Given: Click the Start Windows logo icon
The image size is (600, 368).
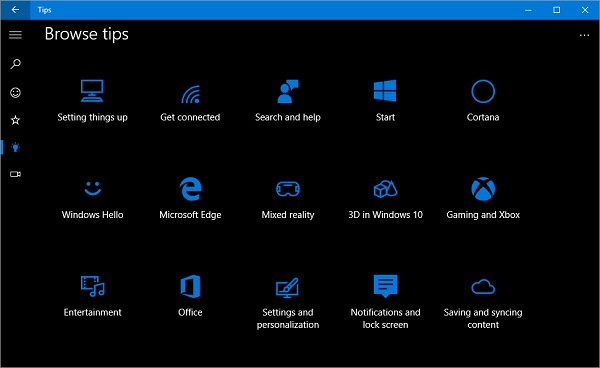Looking at the screenshot, I should (385, 91).
